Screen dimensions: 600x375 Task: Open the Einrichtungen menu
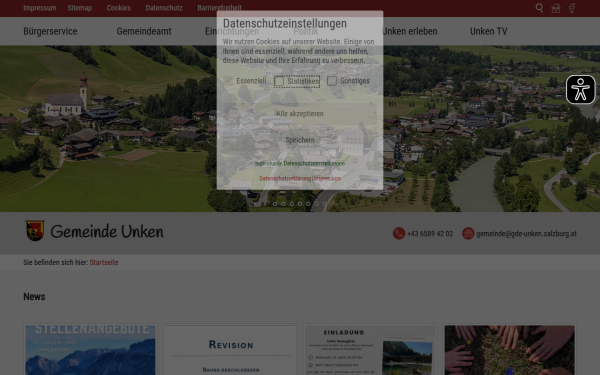point(232,31)
